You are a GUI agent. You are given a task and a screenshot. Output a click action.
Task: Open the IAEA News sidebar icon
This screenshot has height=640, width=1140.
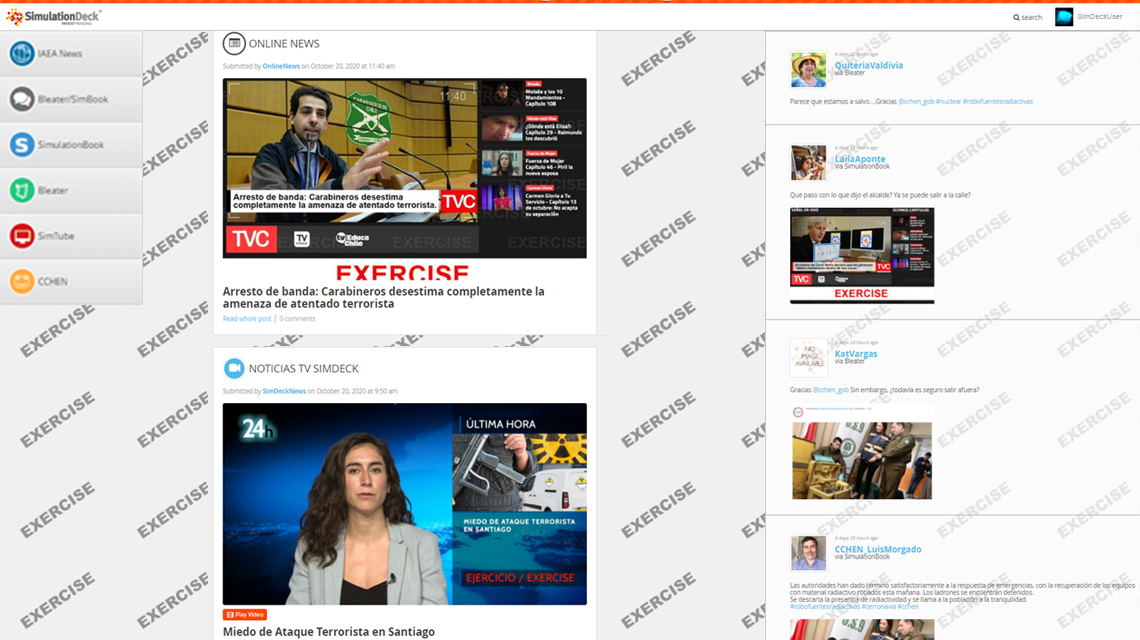22,53
